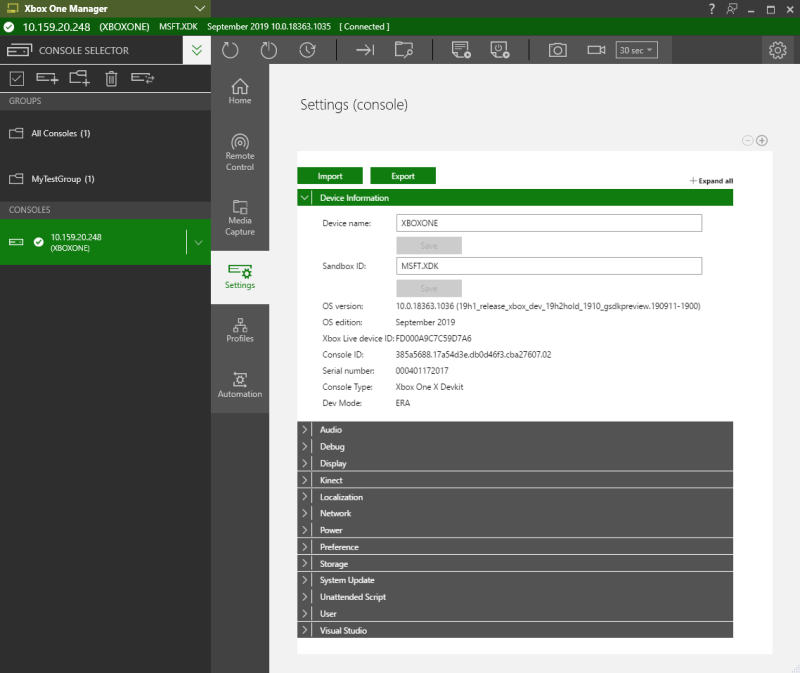
Task: Click the add group icon
Action: pyautogui.click(x=80, y=78)
